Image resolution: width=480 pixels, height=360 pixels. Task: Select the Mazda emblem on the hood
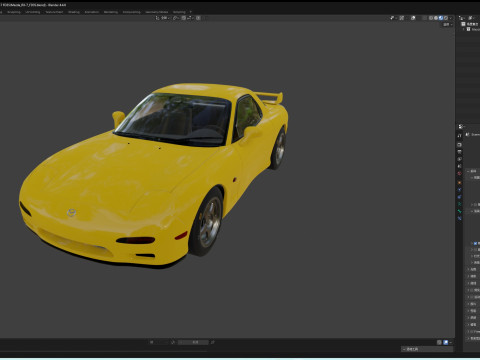(71, 213)
